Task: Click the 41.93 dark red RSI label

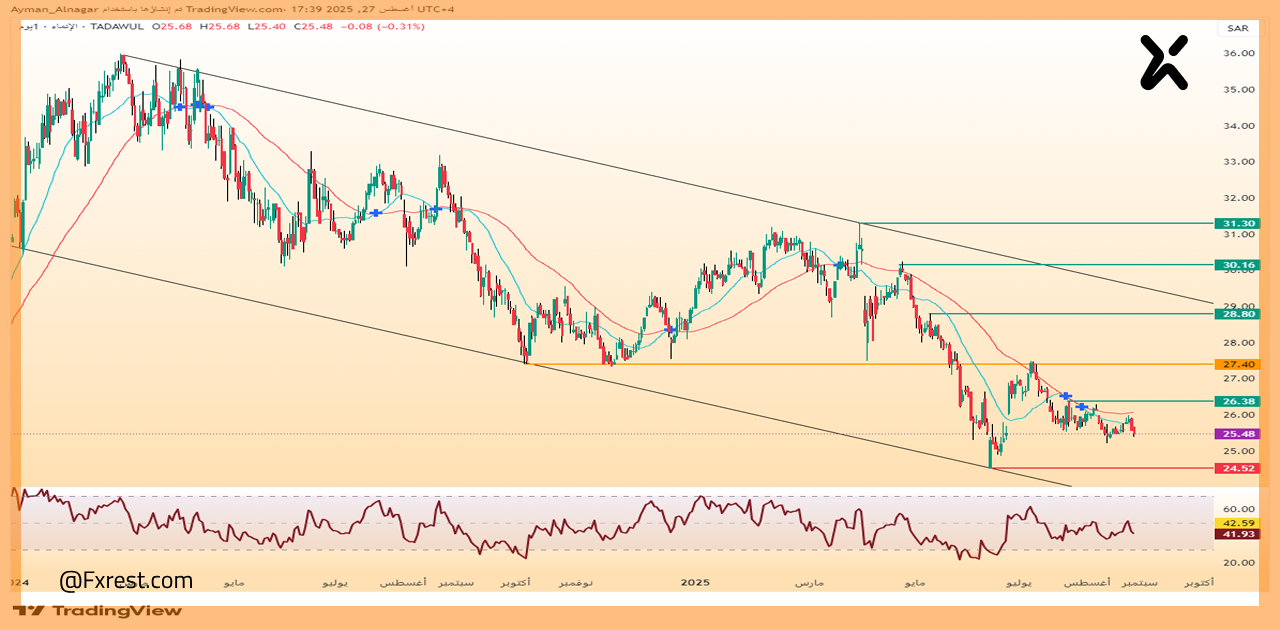Action: coord(1235,534)
